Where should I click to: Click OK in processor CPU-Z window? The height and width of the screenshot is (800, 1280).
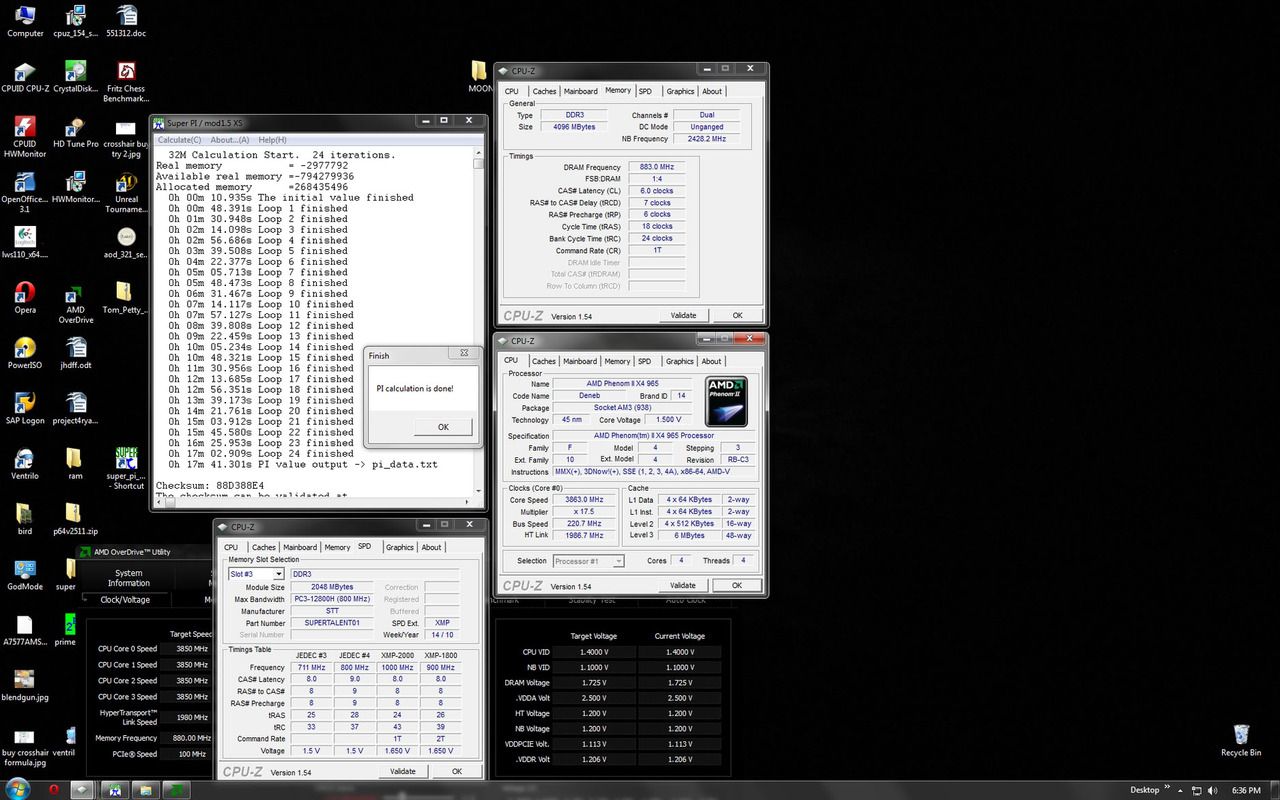[737, 585]
